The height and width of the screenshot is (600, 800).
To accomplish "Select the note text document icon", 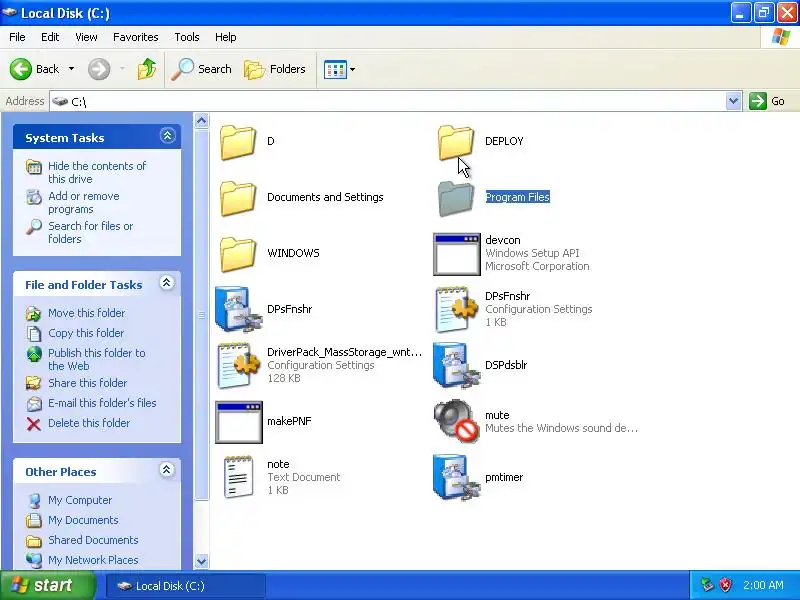I will coord(239,477).
